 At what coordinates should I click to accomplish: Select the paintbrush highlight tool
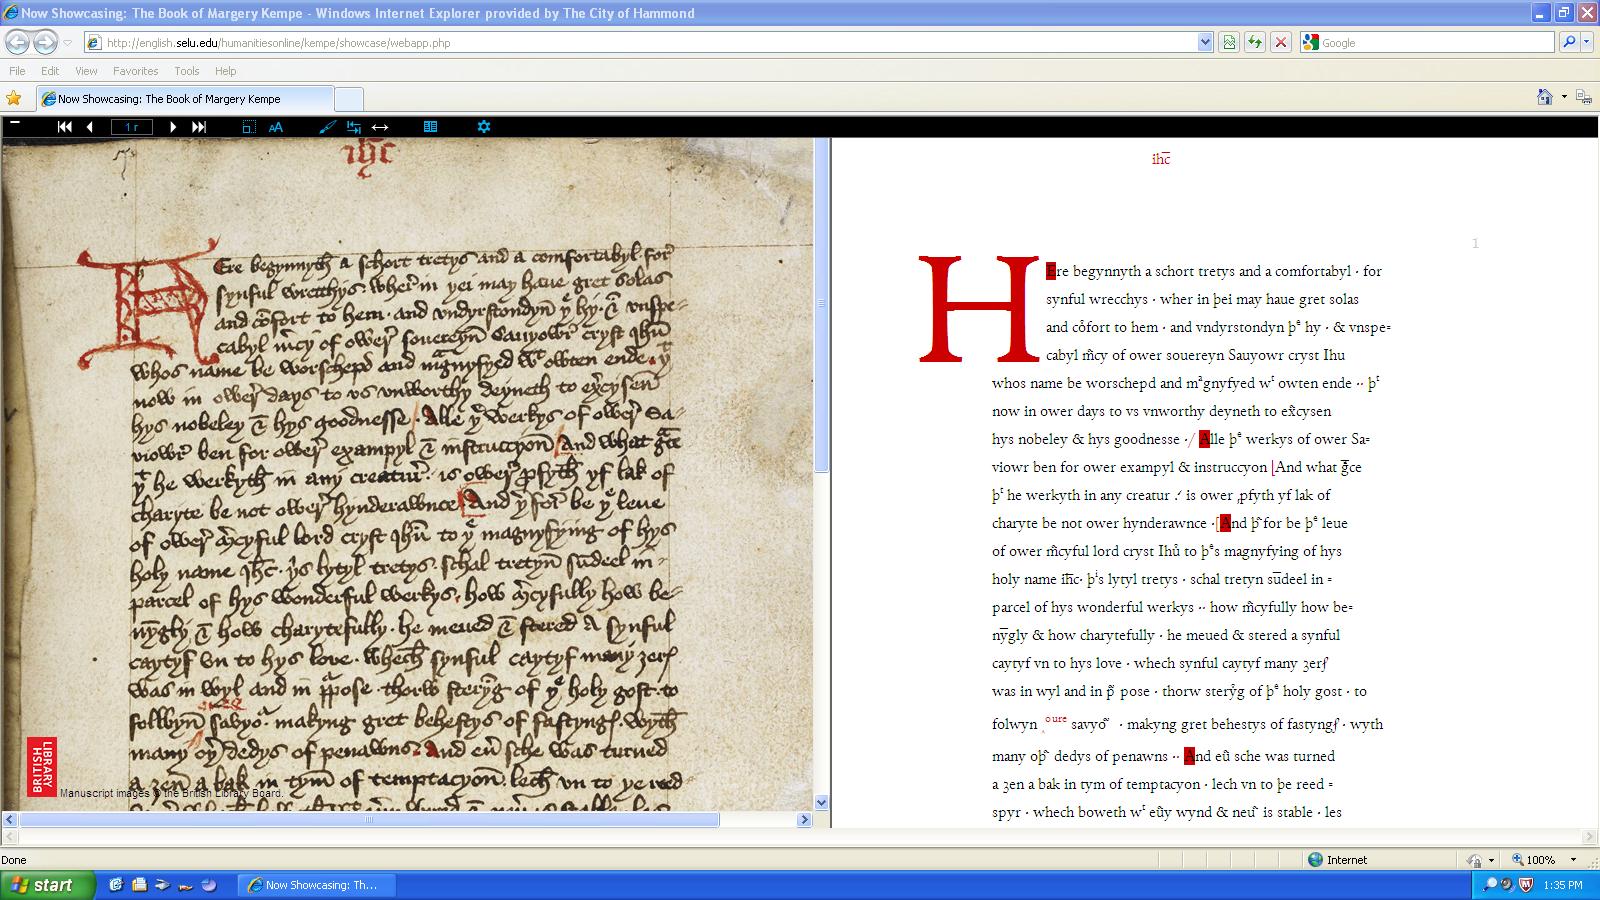327,127
